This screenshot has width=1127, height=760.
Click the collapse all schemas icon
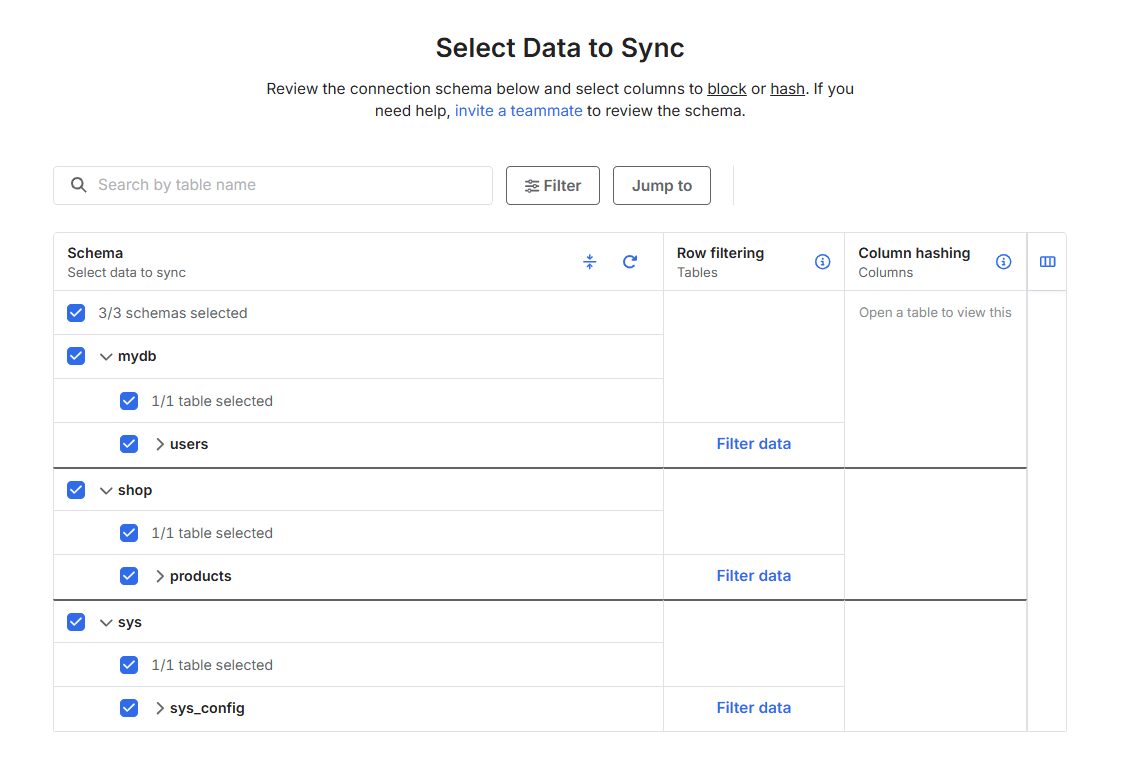click(590, 262)
